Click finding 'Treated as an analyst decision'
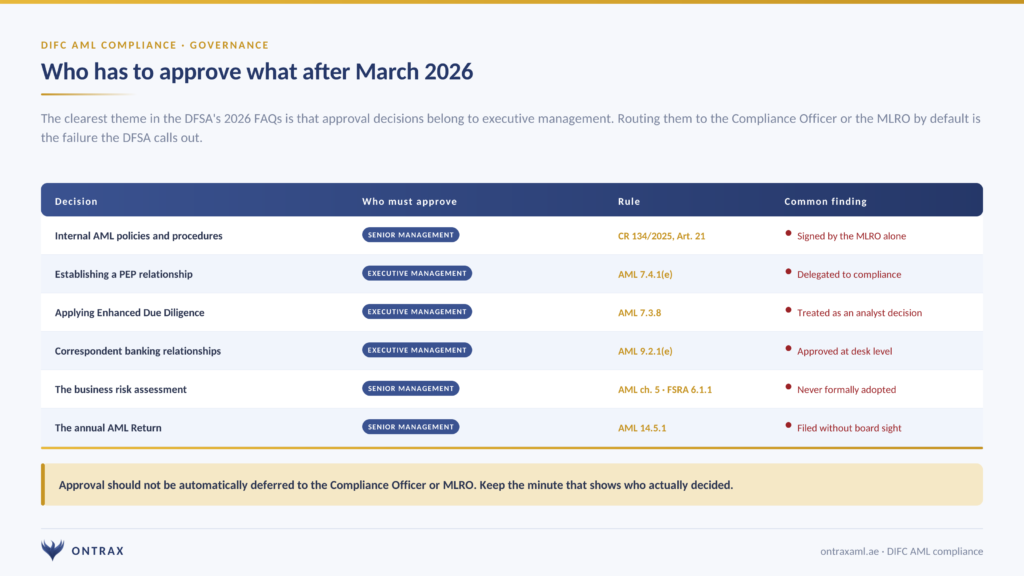 click(859, 313)
